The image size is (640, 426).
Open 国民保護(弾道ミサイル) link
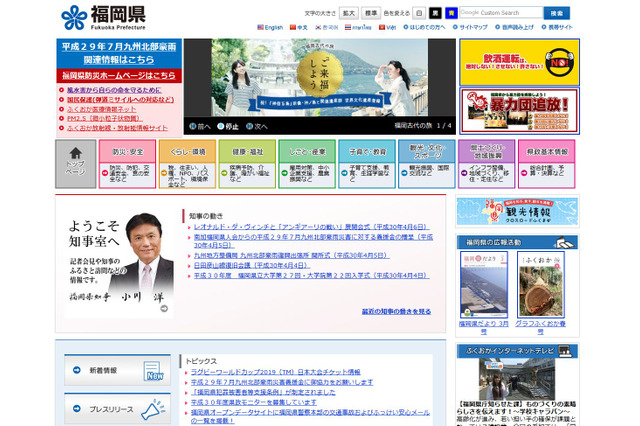tap(120, 100)
